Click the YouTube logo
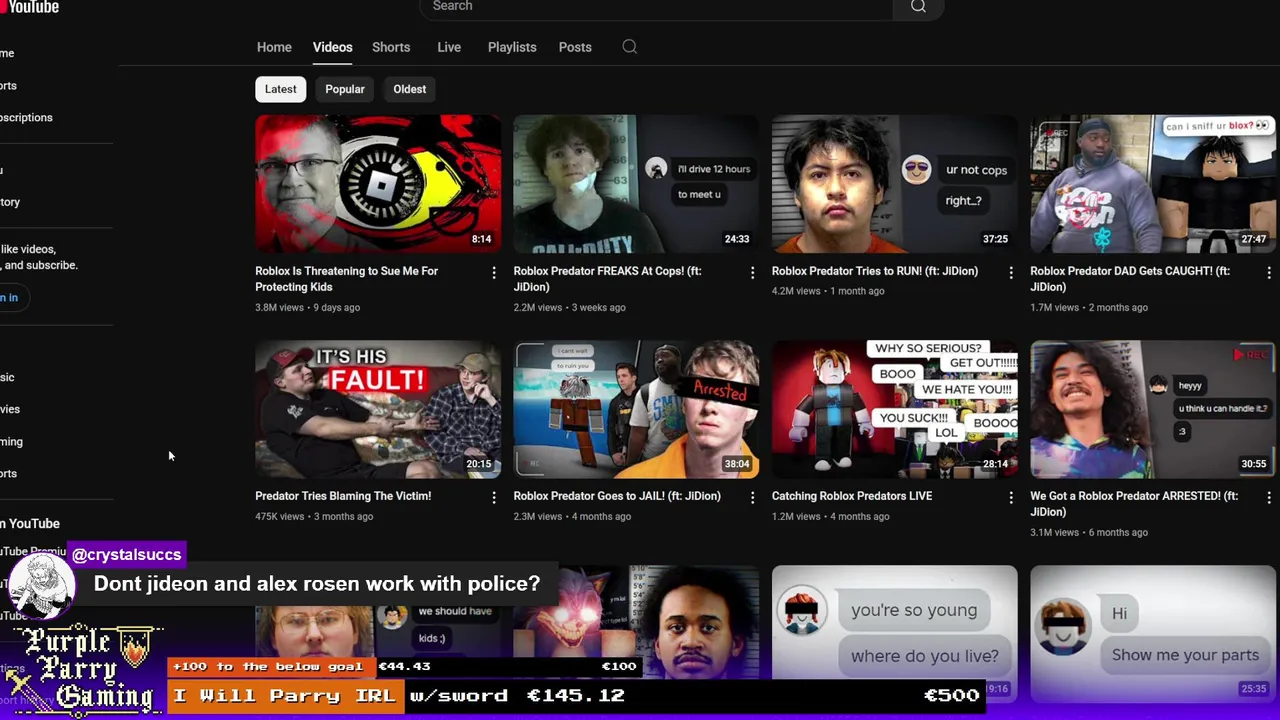This screenshot has width=1280, height=720. click(x=29, y=7)
